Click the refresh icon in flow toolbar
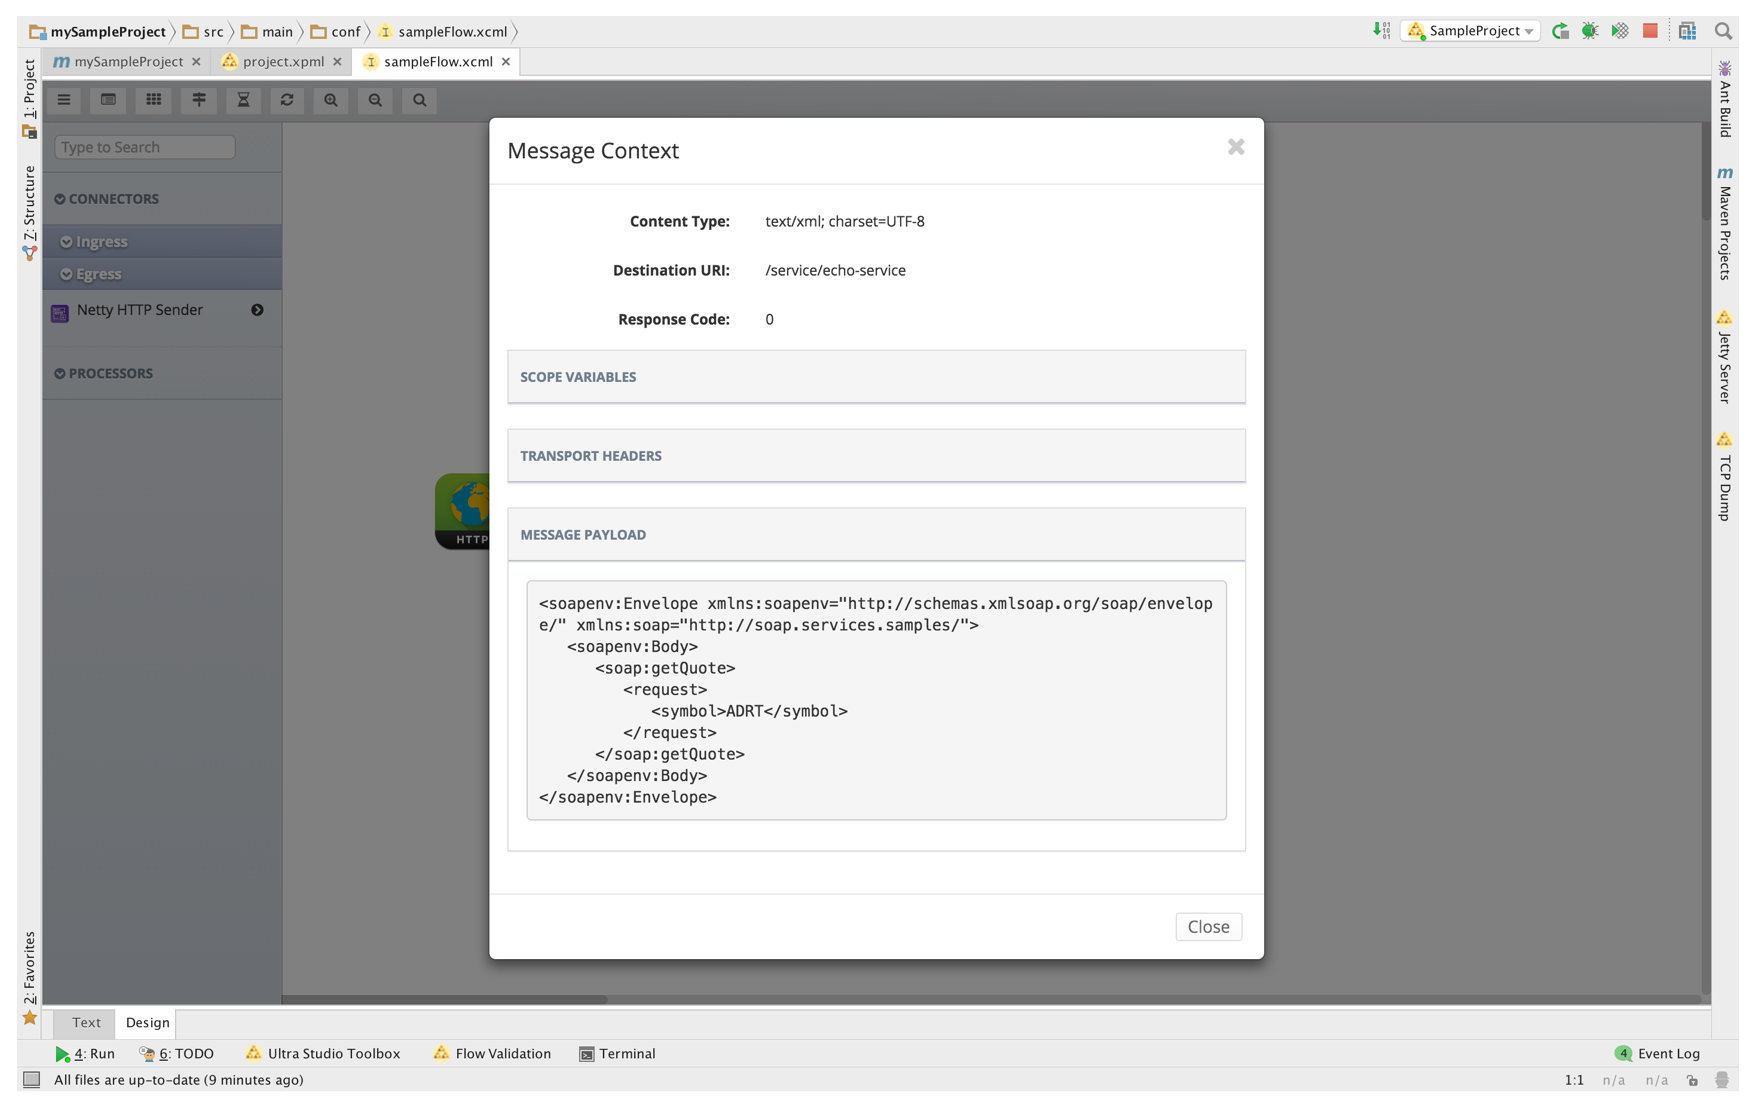 (287, 100)
